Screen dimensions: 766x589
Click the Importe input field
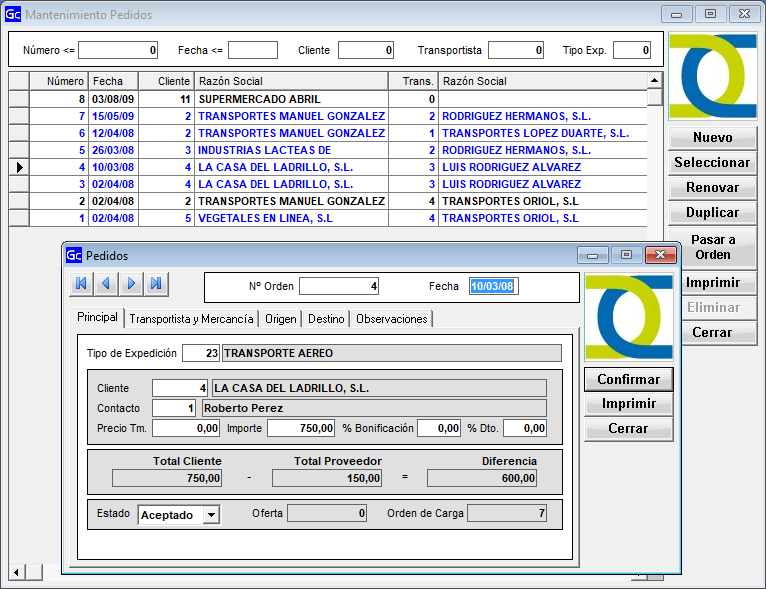point(301,428)
